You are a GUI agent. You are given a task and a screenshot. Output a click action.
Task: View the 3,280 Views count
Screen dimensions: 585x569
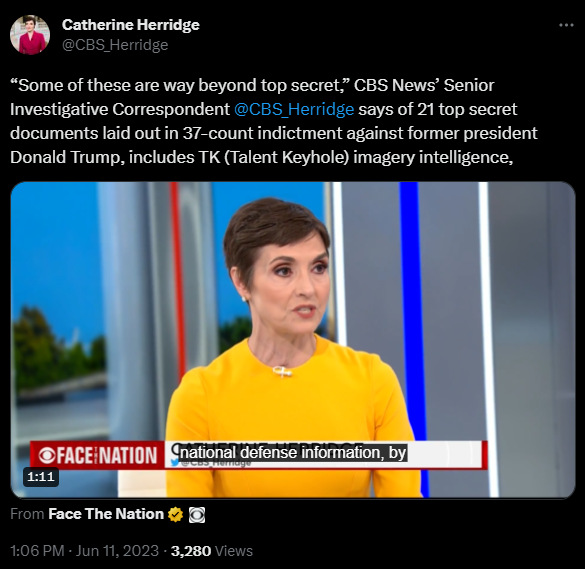(191, 551)
